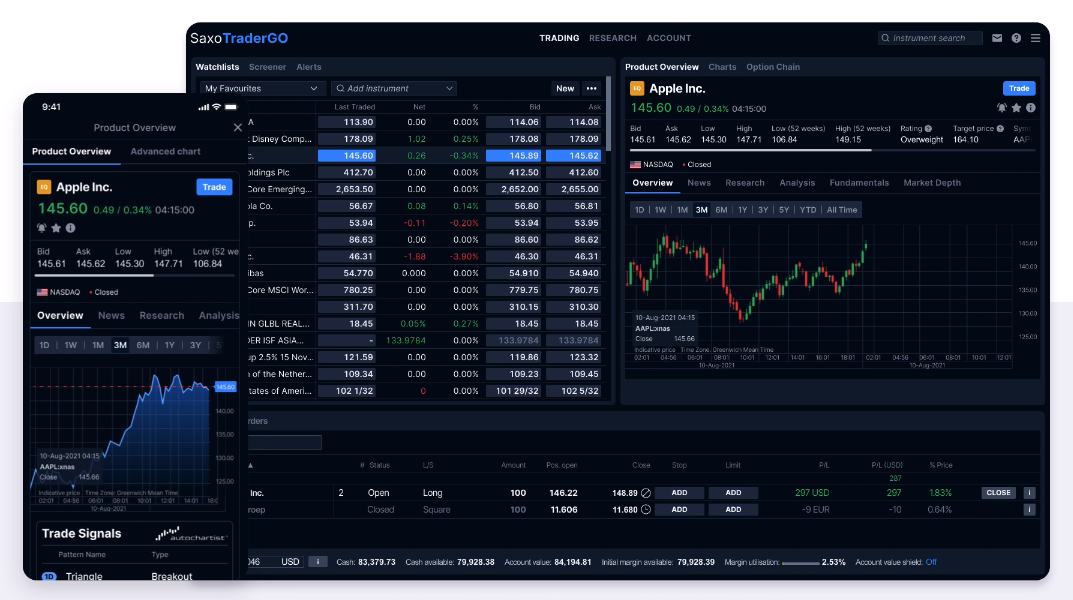
Task: Open info icon beside star in desktop overview
Action: tap(1030, 108)
